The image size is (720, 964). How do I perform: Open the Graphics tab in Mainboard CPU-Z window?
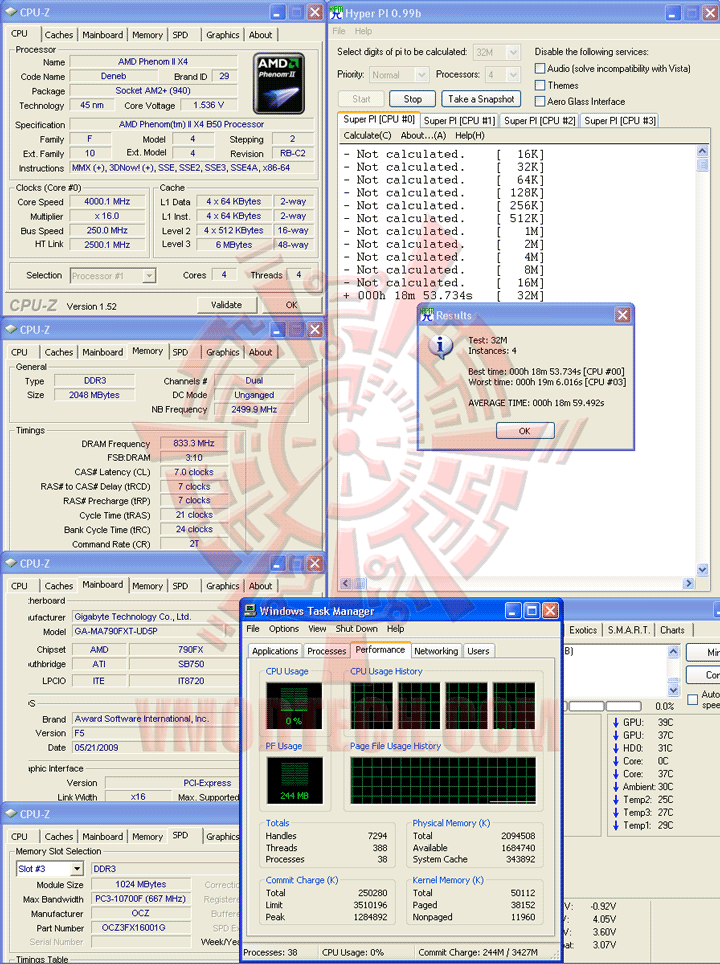(223, 586)
